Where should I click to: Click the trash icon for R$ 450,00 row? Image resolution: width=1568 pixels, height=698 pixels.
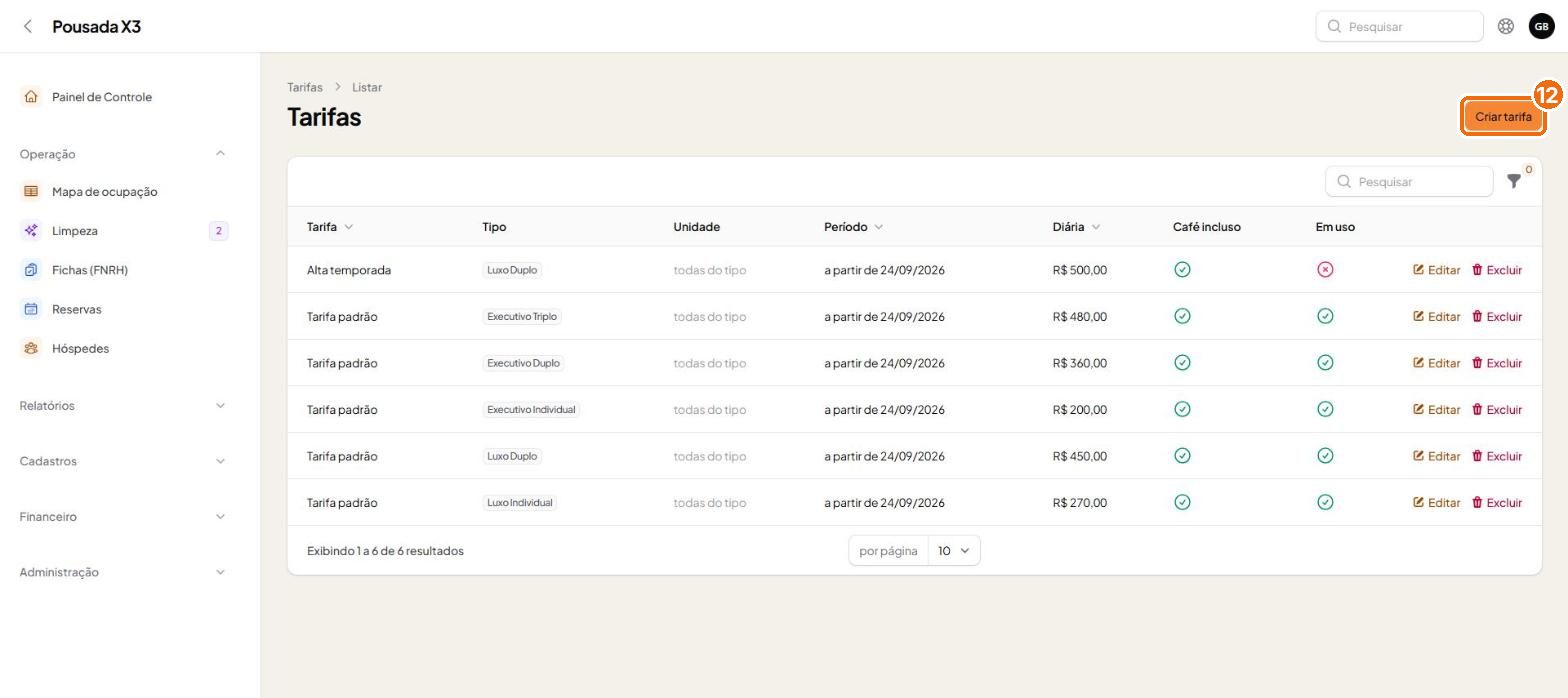click(1477, 456)
